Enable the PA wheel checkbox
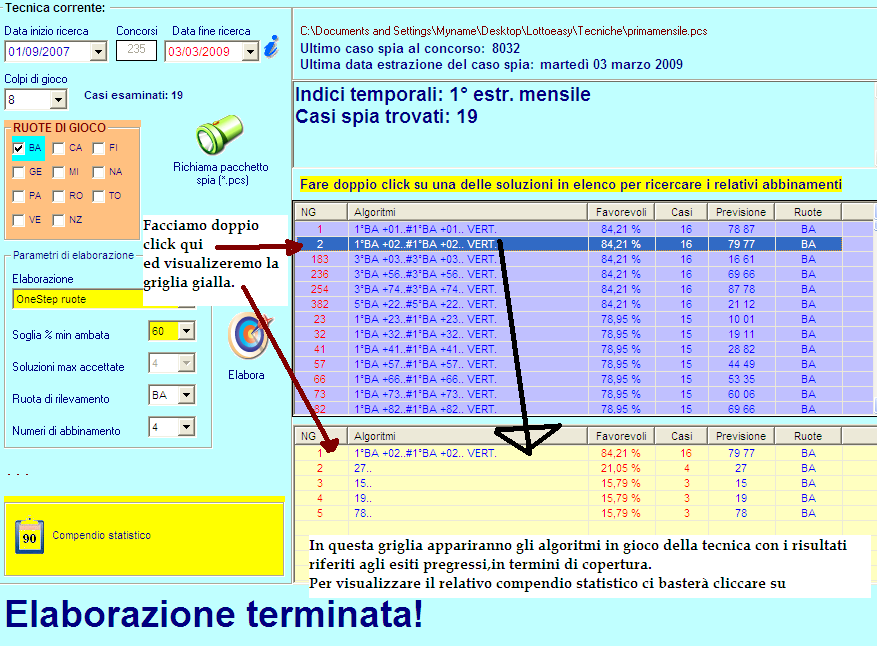The image size is (877, 646). (x=18, y=196)
